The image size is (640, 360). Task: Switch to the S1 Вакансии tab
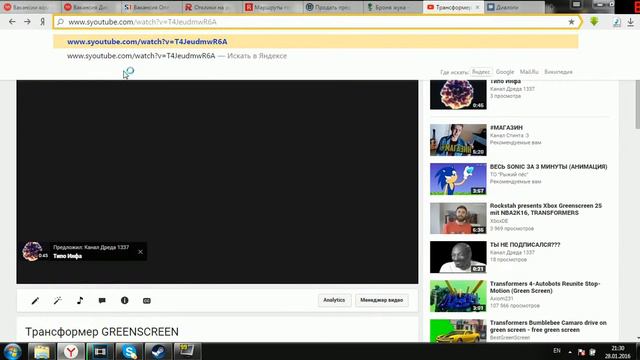click(x=151, y=7)
